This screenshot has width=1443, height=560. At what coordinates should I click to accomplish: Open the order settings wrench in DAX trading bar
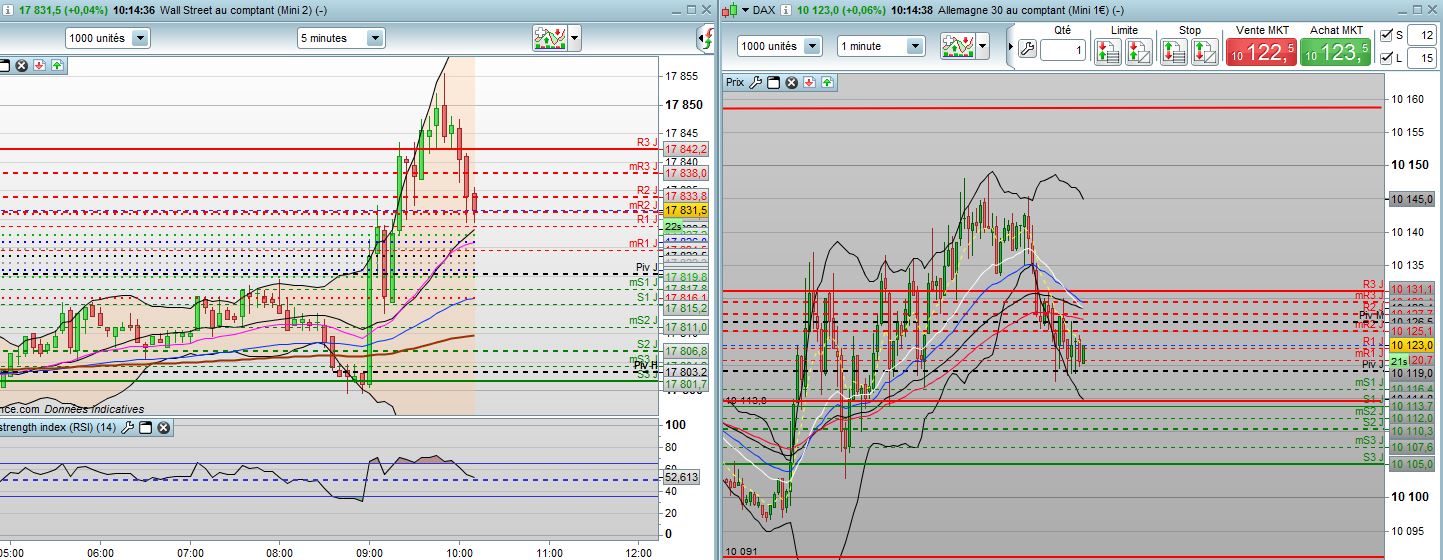(x=1027, y=49)
